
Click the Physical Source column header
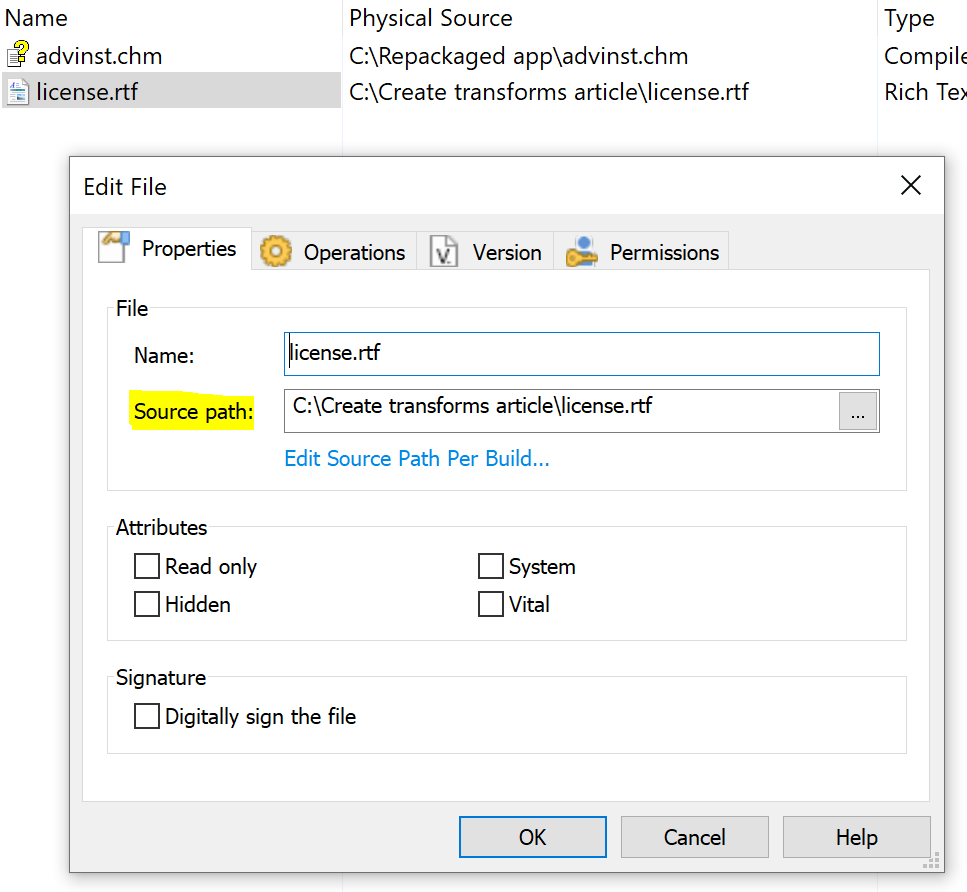pyautogui.click(x=430, y=18)
